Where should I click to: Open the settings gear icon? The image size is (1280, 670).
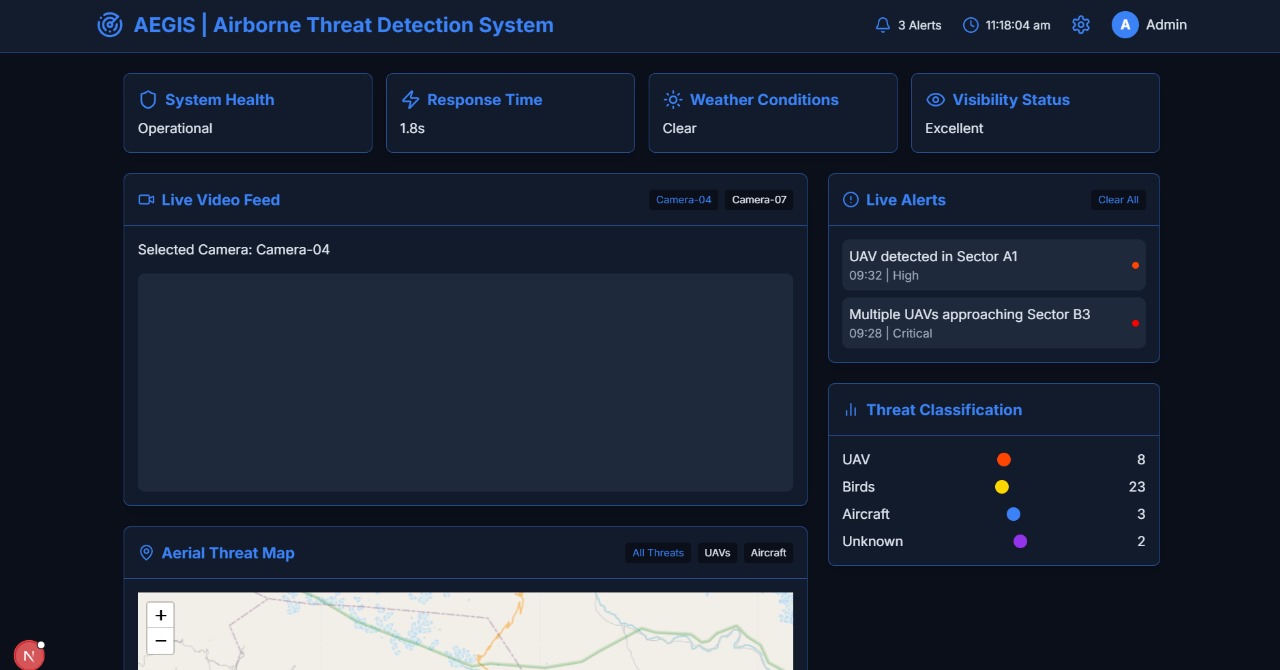1081,25
